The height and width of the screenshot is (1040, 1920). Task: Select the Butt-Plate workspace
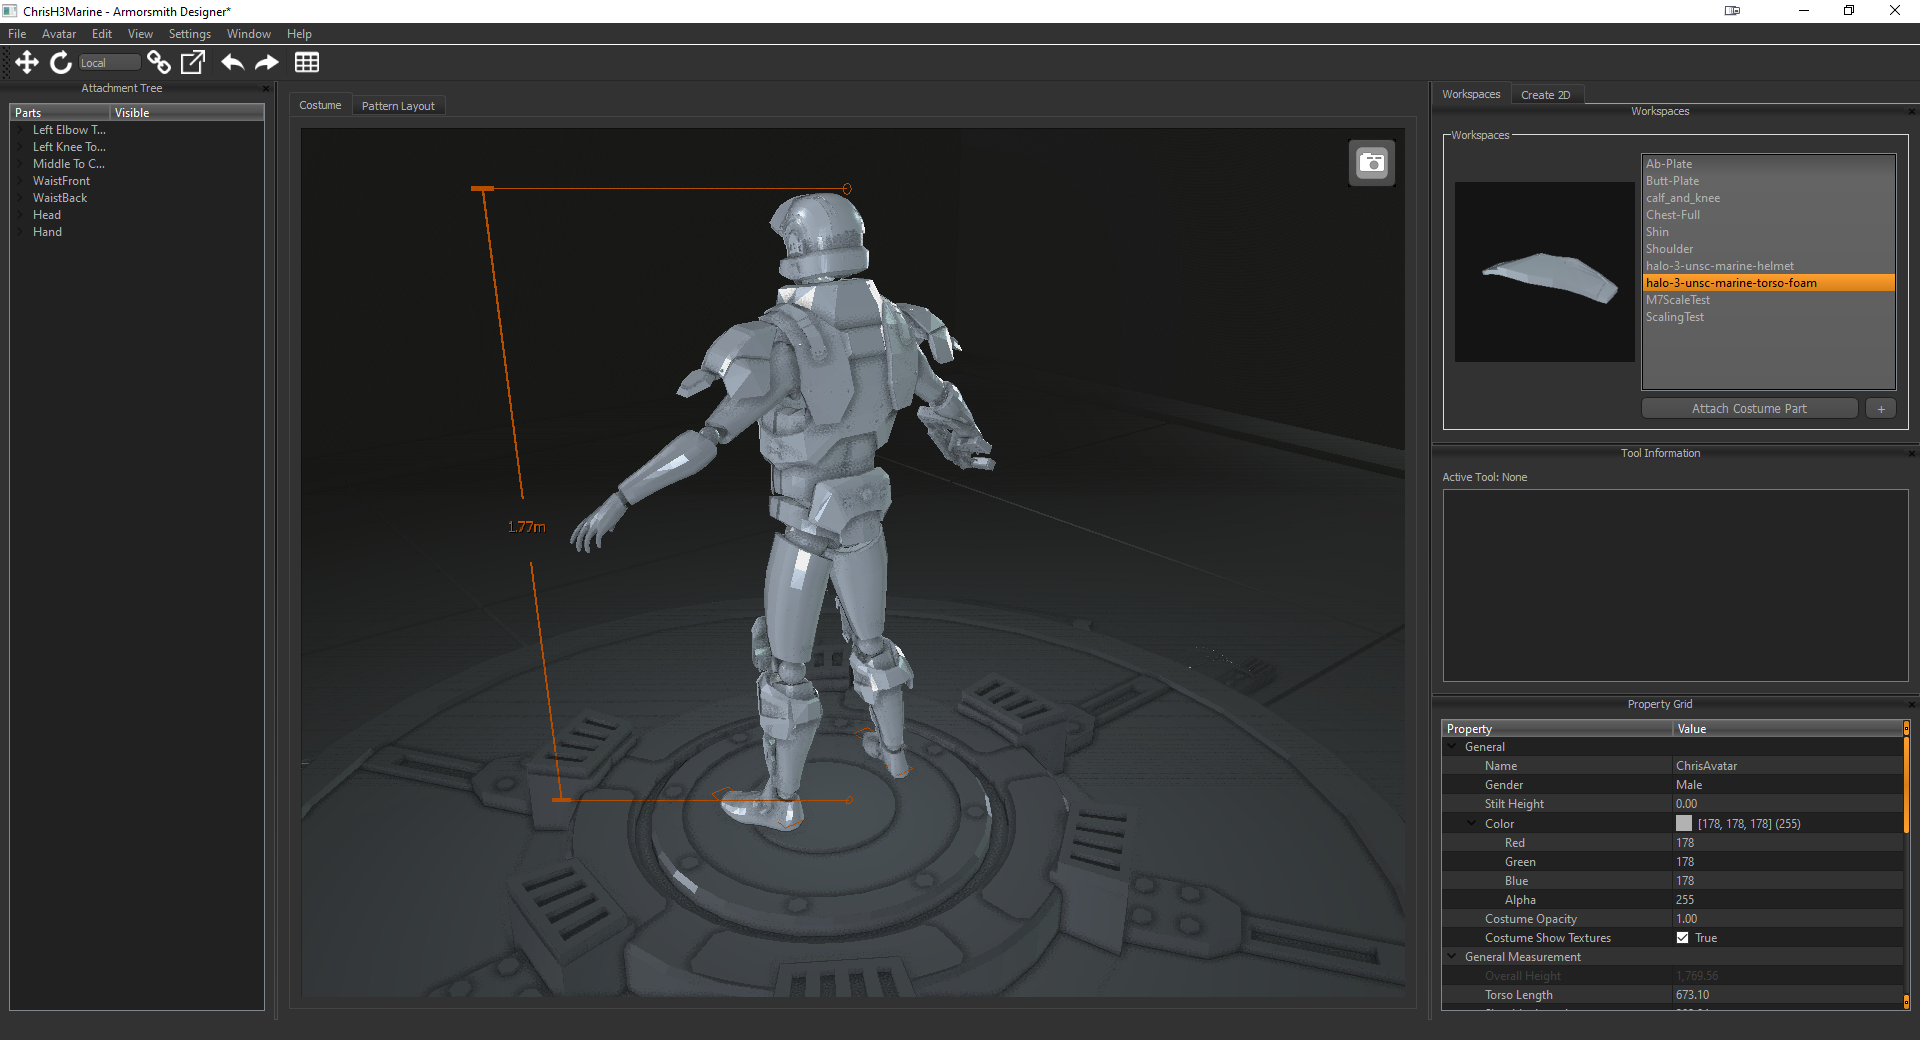[x=1768, y=181]
